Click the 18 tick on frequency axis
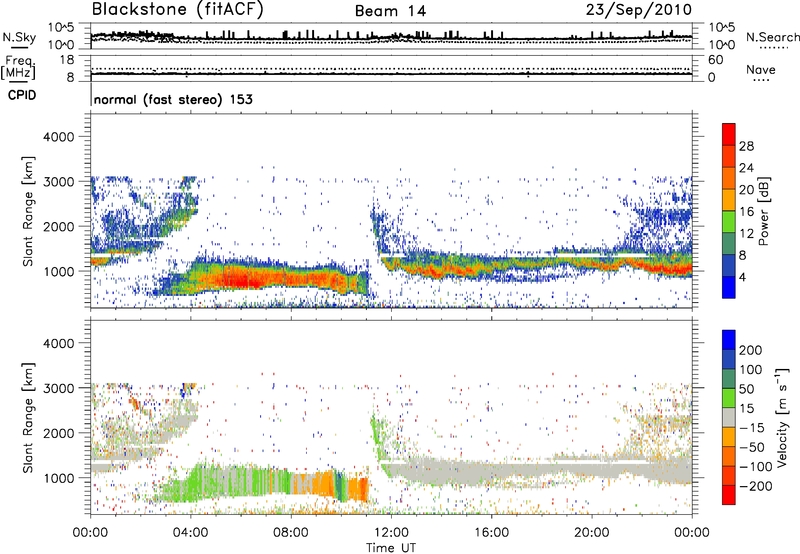Image resolution: width=800 pixels, height=554 pixels. coord(67,60)
